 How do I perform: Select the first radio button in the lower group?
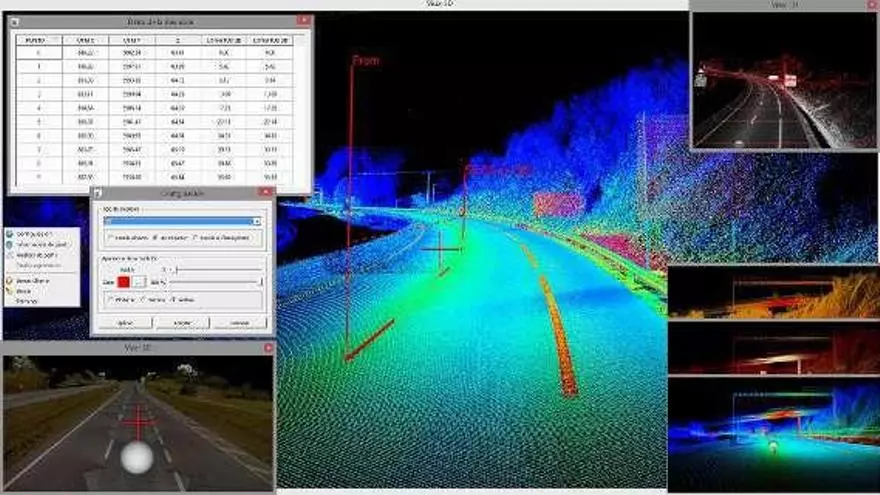(109, 299)
